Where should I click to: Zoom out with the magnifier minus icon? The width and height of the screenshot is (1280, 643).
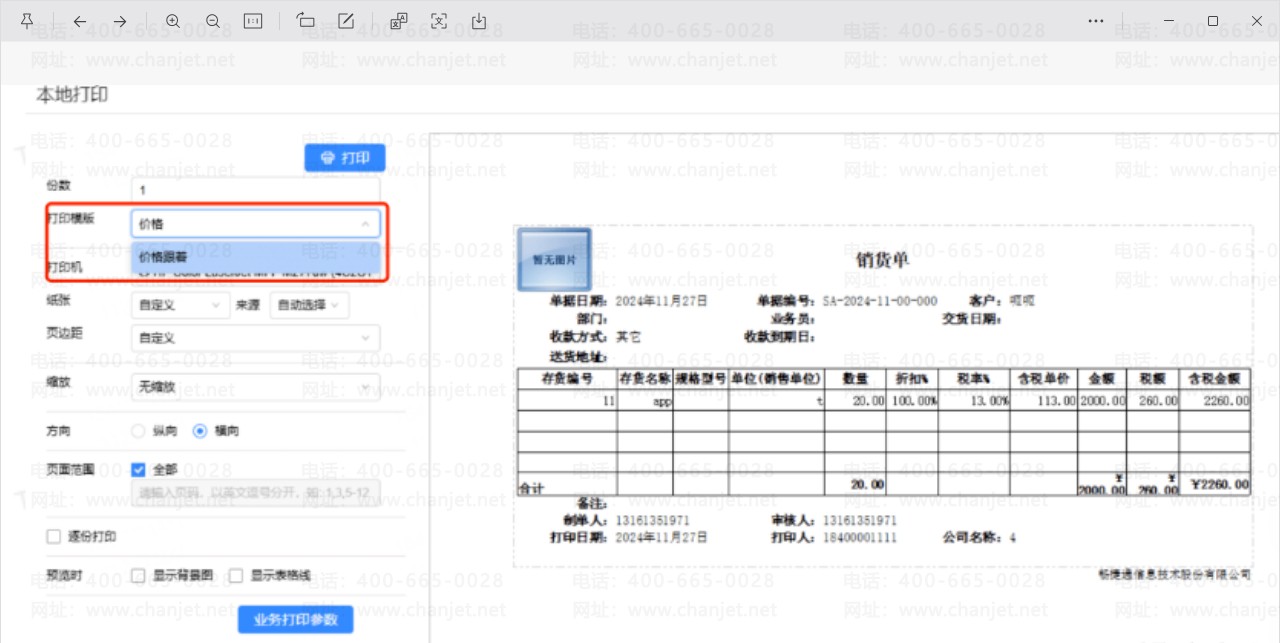(213, 20)
